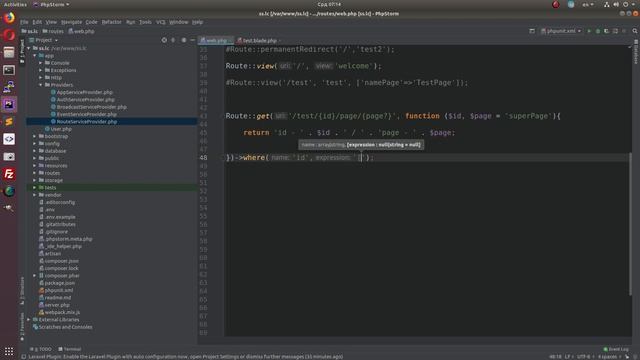
Task: Expand the Console folder
Action: [x=41, y=63]
